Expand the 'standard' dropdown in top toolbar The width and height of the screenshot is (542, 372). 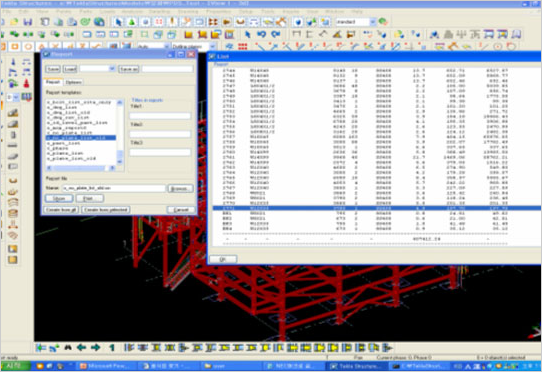coord(373,22)
